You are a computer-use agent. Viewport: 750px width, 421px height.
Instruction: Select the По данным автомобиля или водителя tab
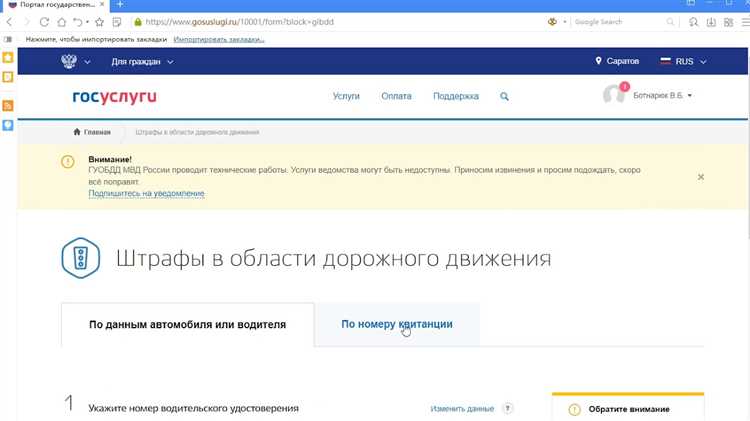(x=188, y=324)
